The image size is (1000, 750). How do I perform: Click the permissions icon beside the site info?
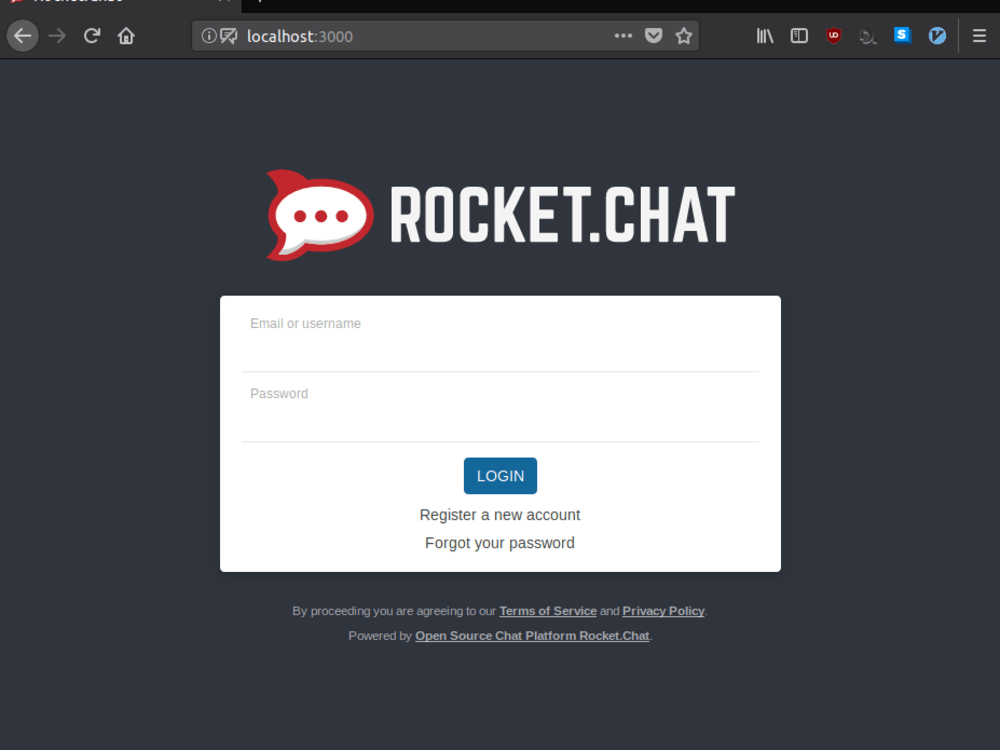pos(228,36)
